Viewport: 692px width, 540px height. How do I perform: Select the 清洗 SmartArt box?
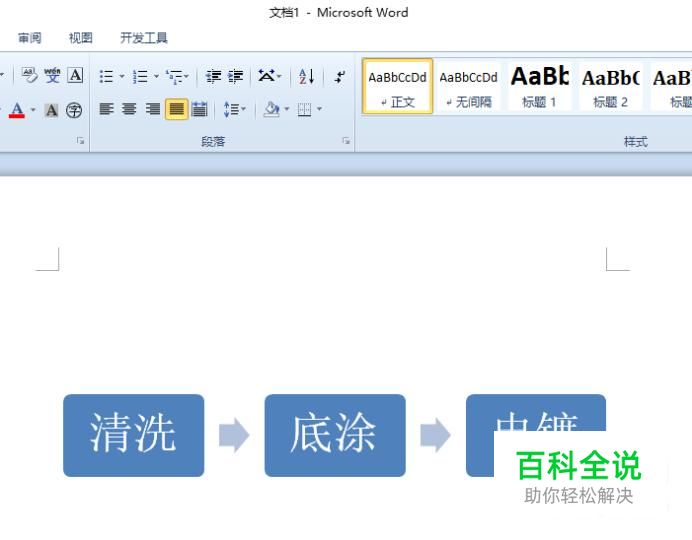[134, 435]
